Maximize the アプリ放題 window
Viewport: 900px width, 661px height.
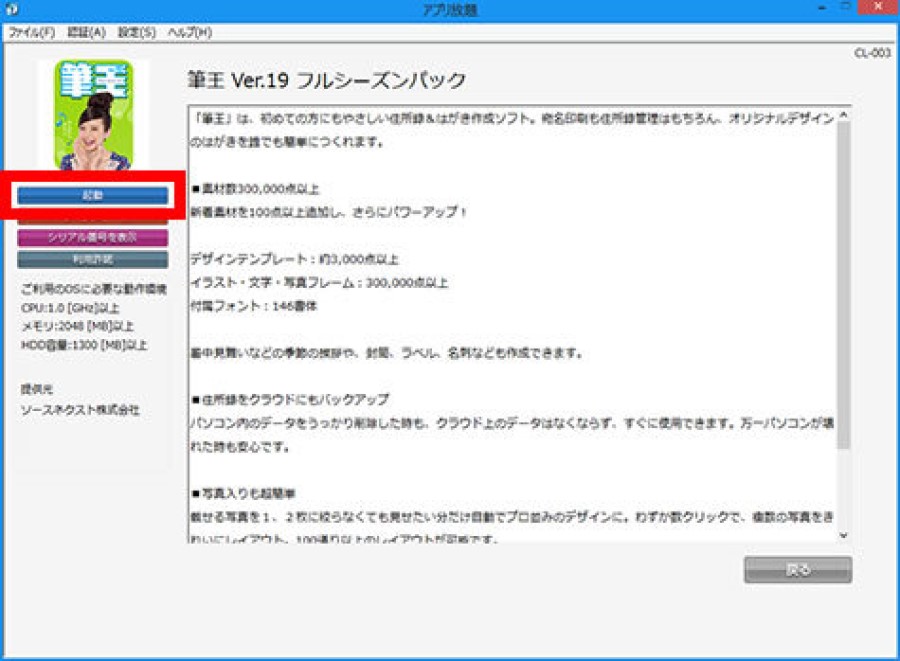pos(845,7)
